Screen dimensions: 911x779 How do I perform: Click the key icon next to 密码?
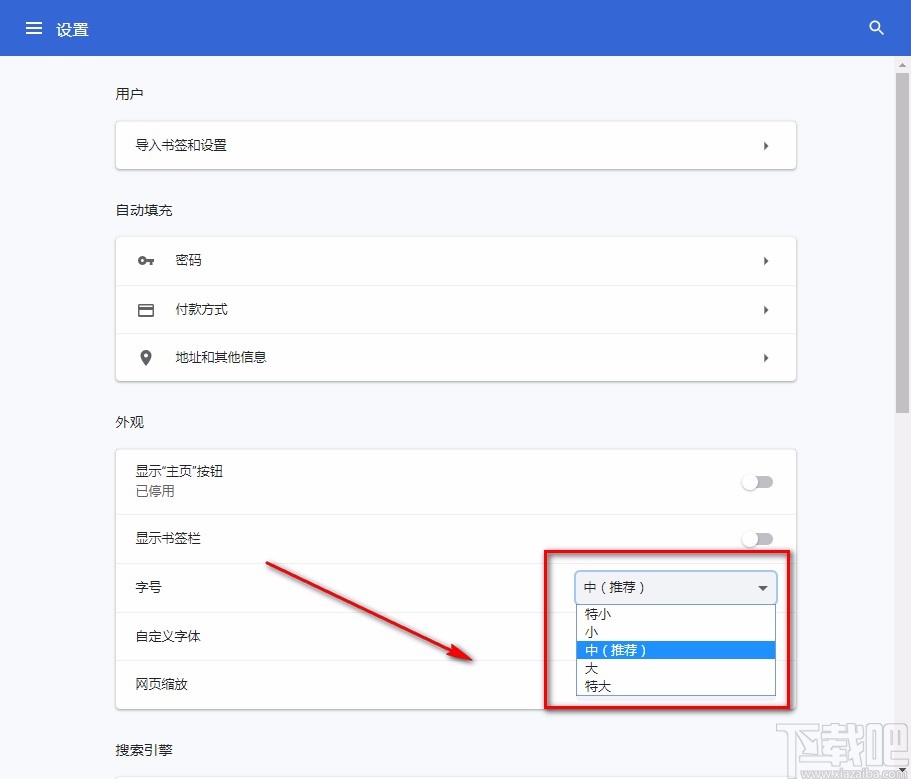pos(146,260)
